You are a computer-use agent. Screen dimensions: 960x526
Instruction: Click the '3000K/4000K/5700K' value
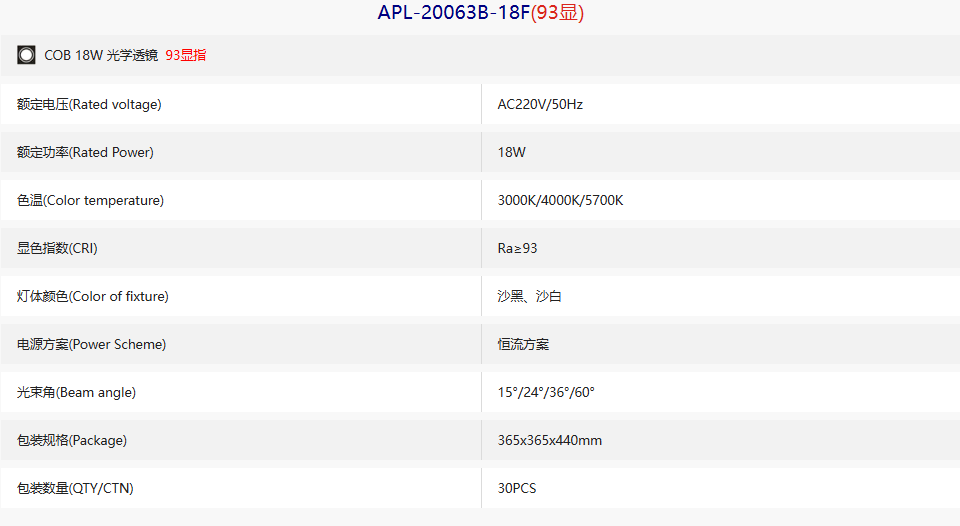[560, 200]
